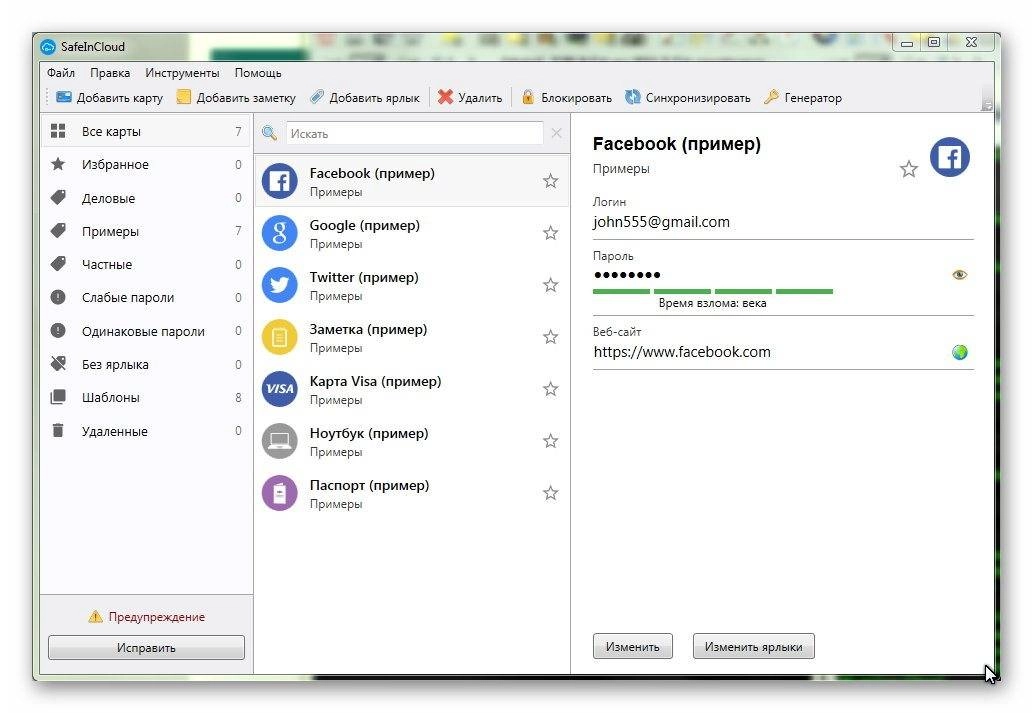The image size is (1033, 713).
Task: Click the large Facebook logo in details
Action: [x=949, y=157]
